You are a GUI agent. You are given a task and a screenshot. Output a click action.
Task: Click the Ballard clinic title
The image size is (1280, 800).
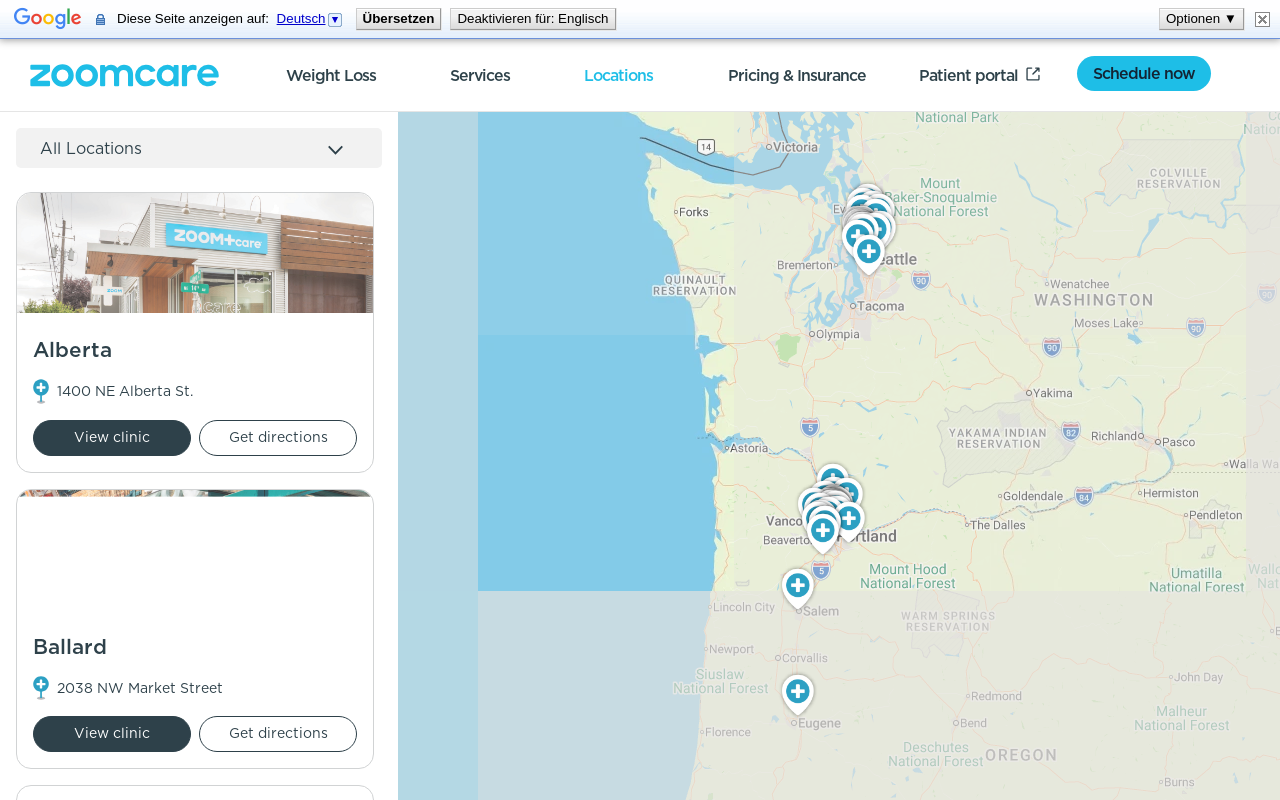pyautogui.click(x=70, y=647)
